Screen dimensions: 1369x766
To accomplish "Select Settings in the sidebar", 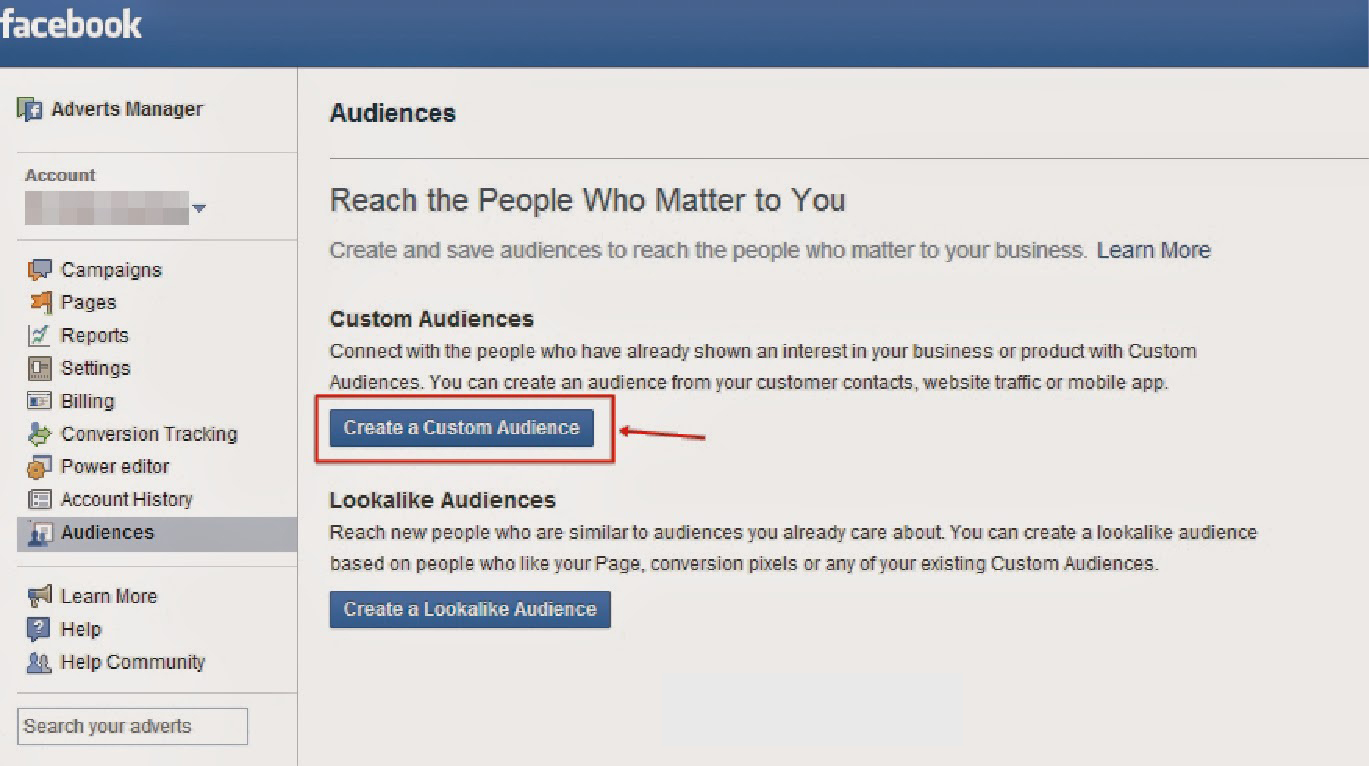I will (96, 368).
